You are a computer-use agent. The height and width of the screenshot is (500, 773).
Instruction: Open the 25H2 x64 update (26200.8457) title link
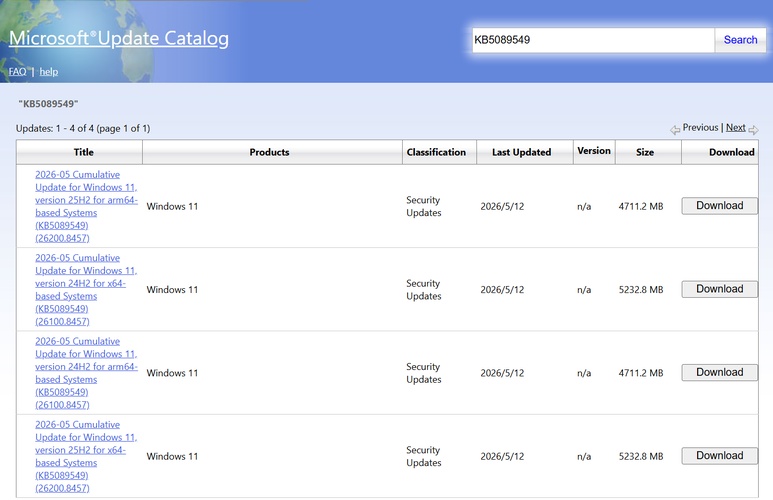86,456
